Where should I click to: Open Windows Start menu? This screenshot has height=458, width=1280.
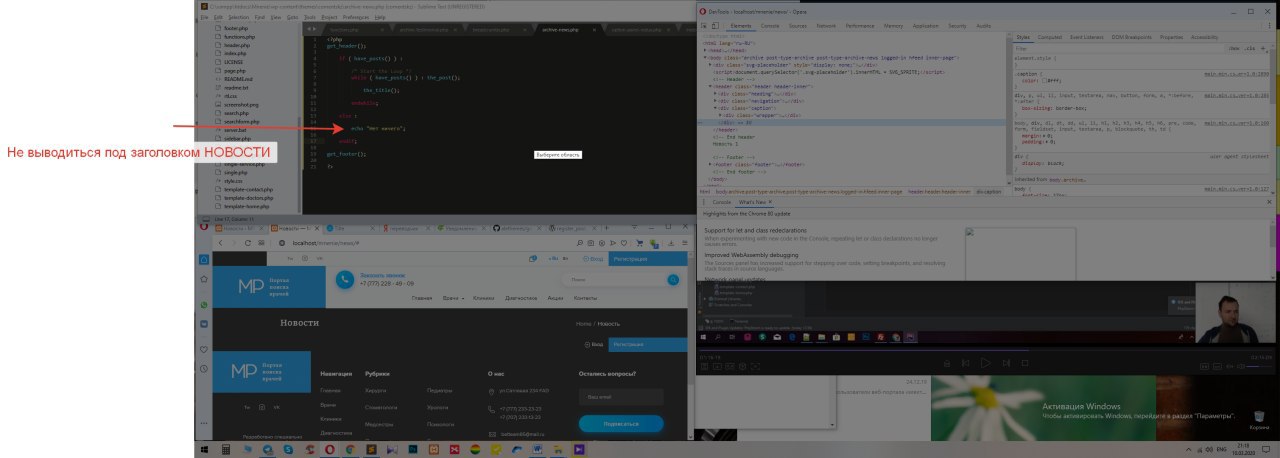pos(204,450)
